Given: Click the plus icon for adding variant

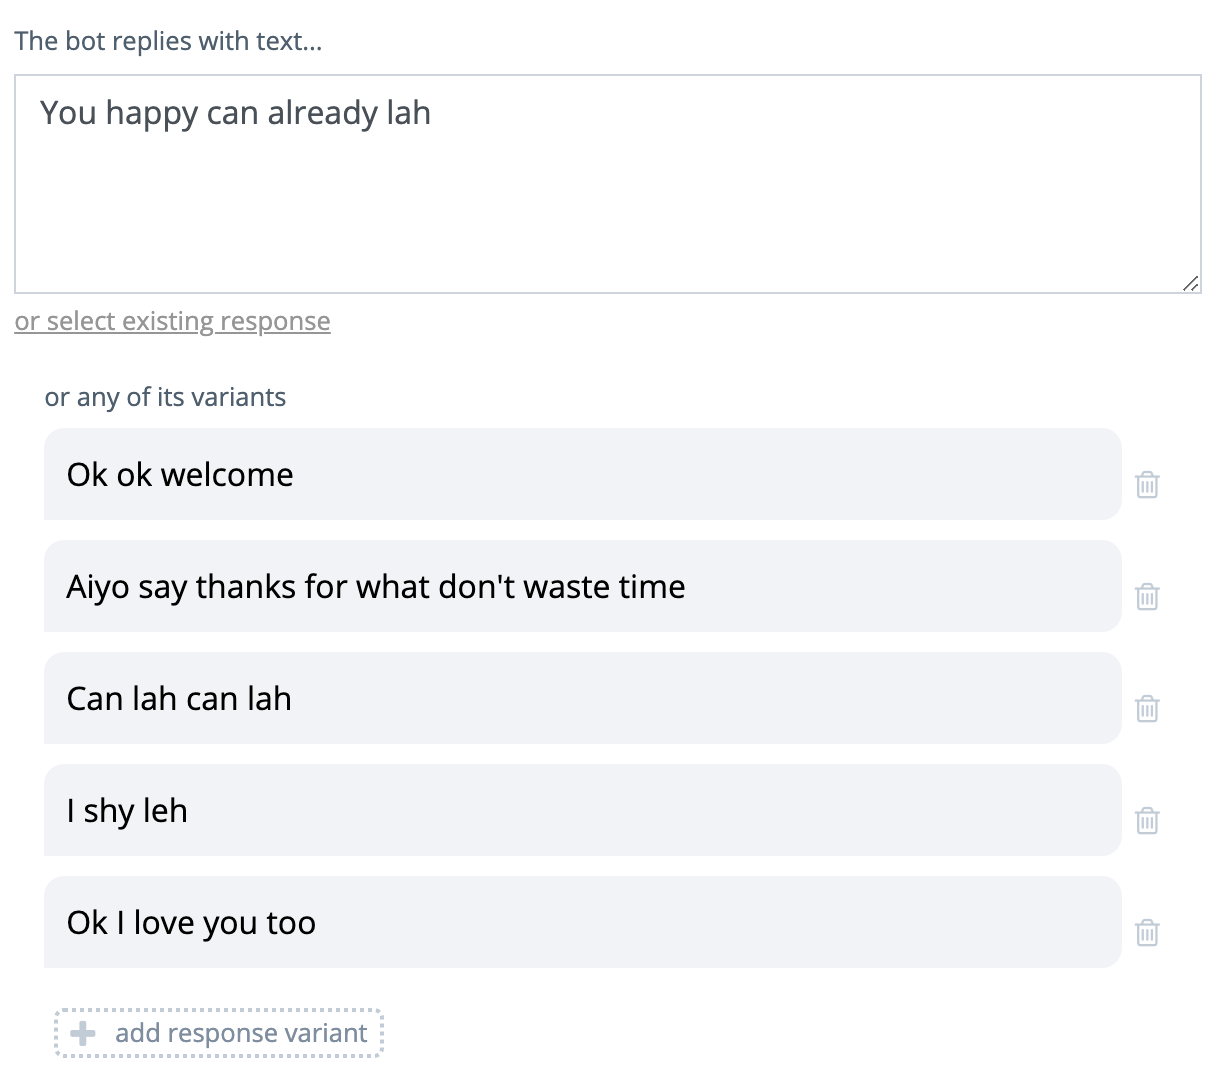Looking at the screenshot, I should click(84, 1033).
